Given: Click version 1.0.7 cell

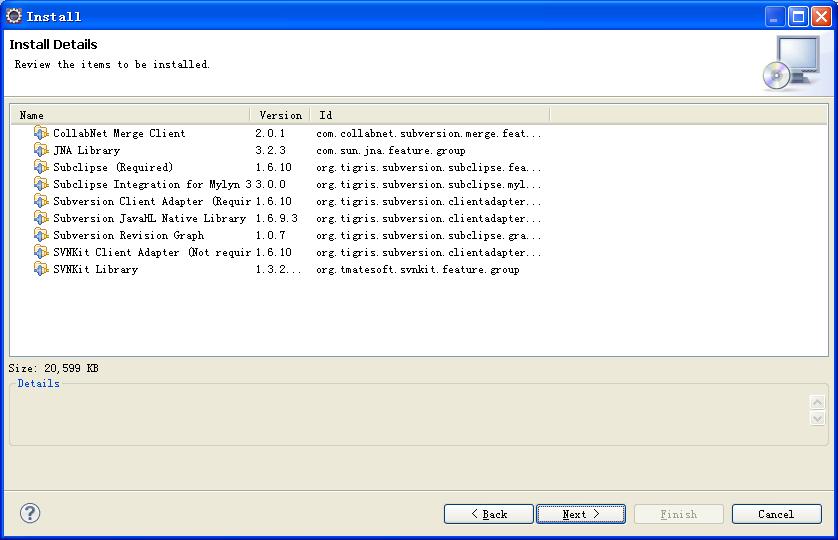Looking at the screenshot, I should pos(270,235).
